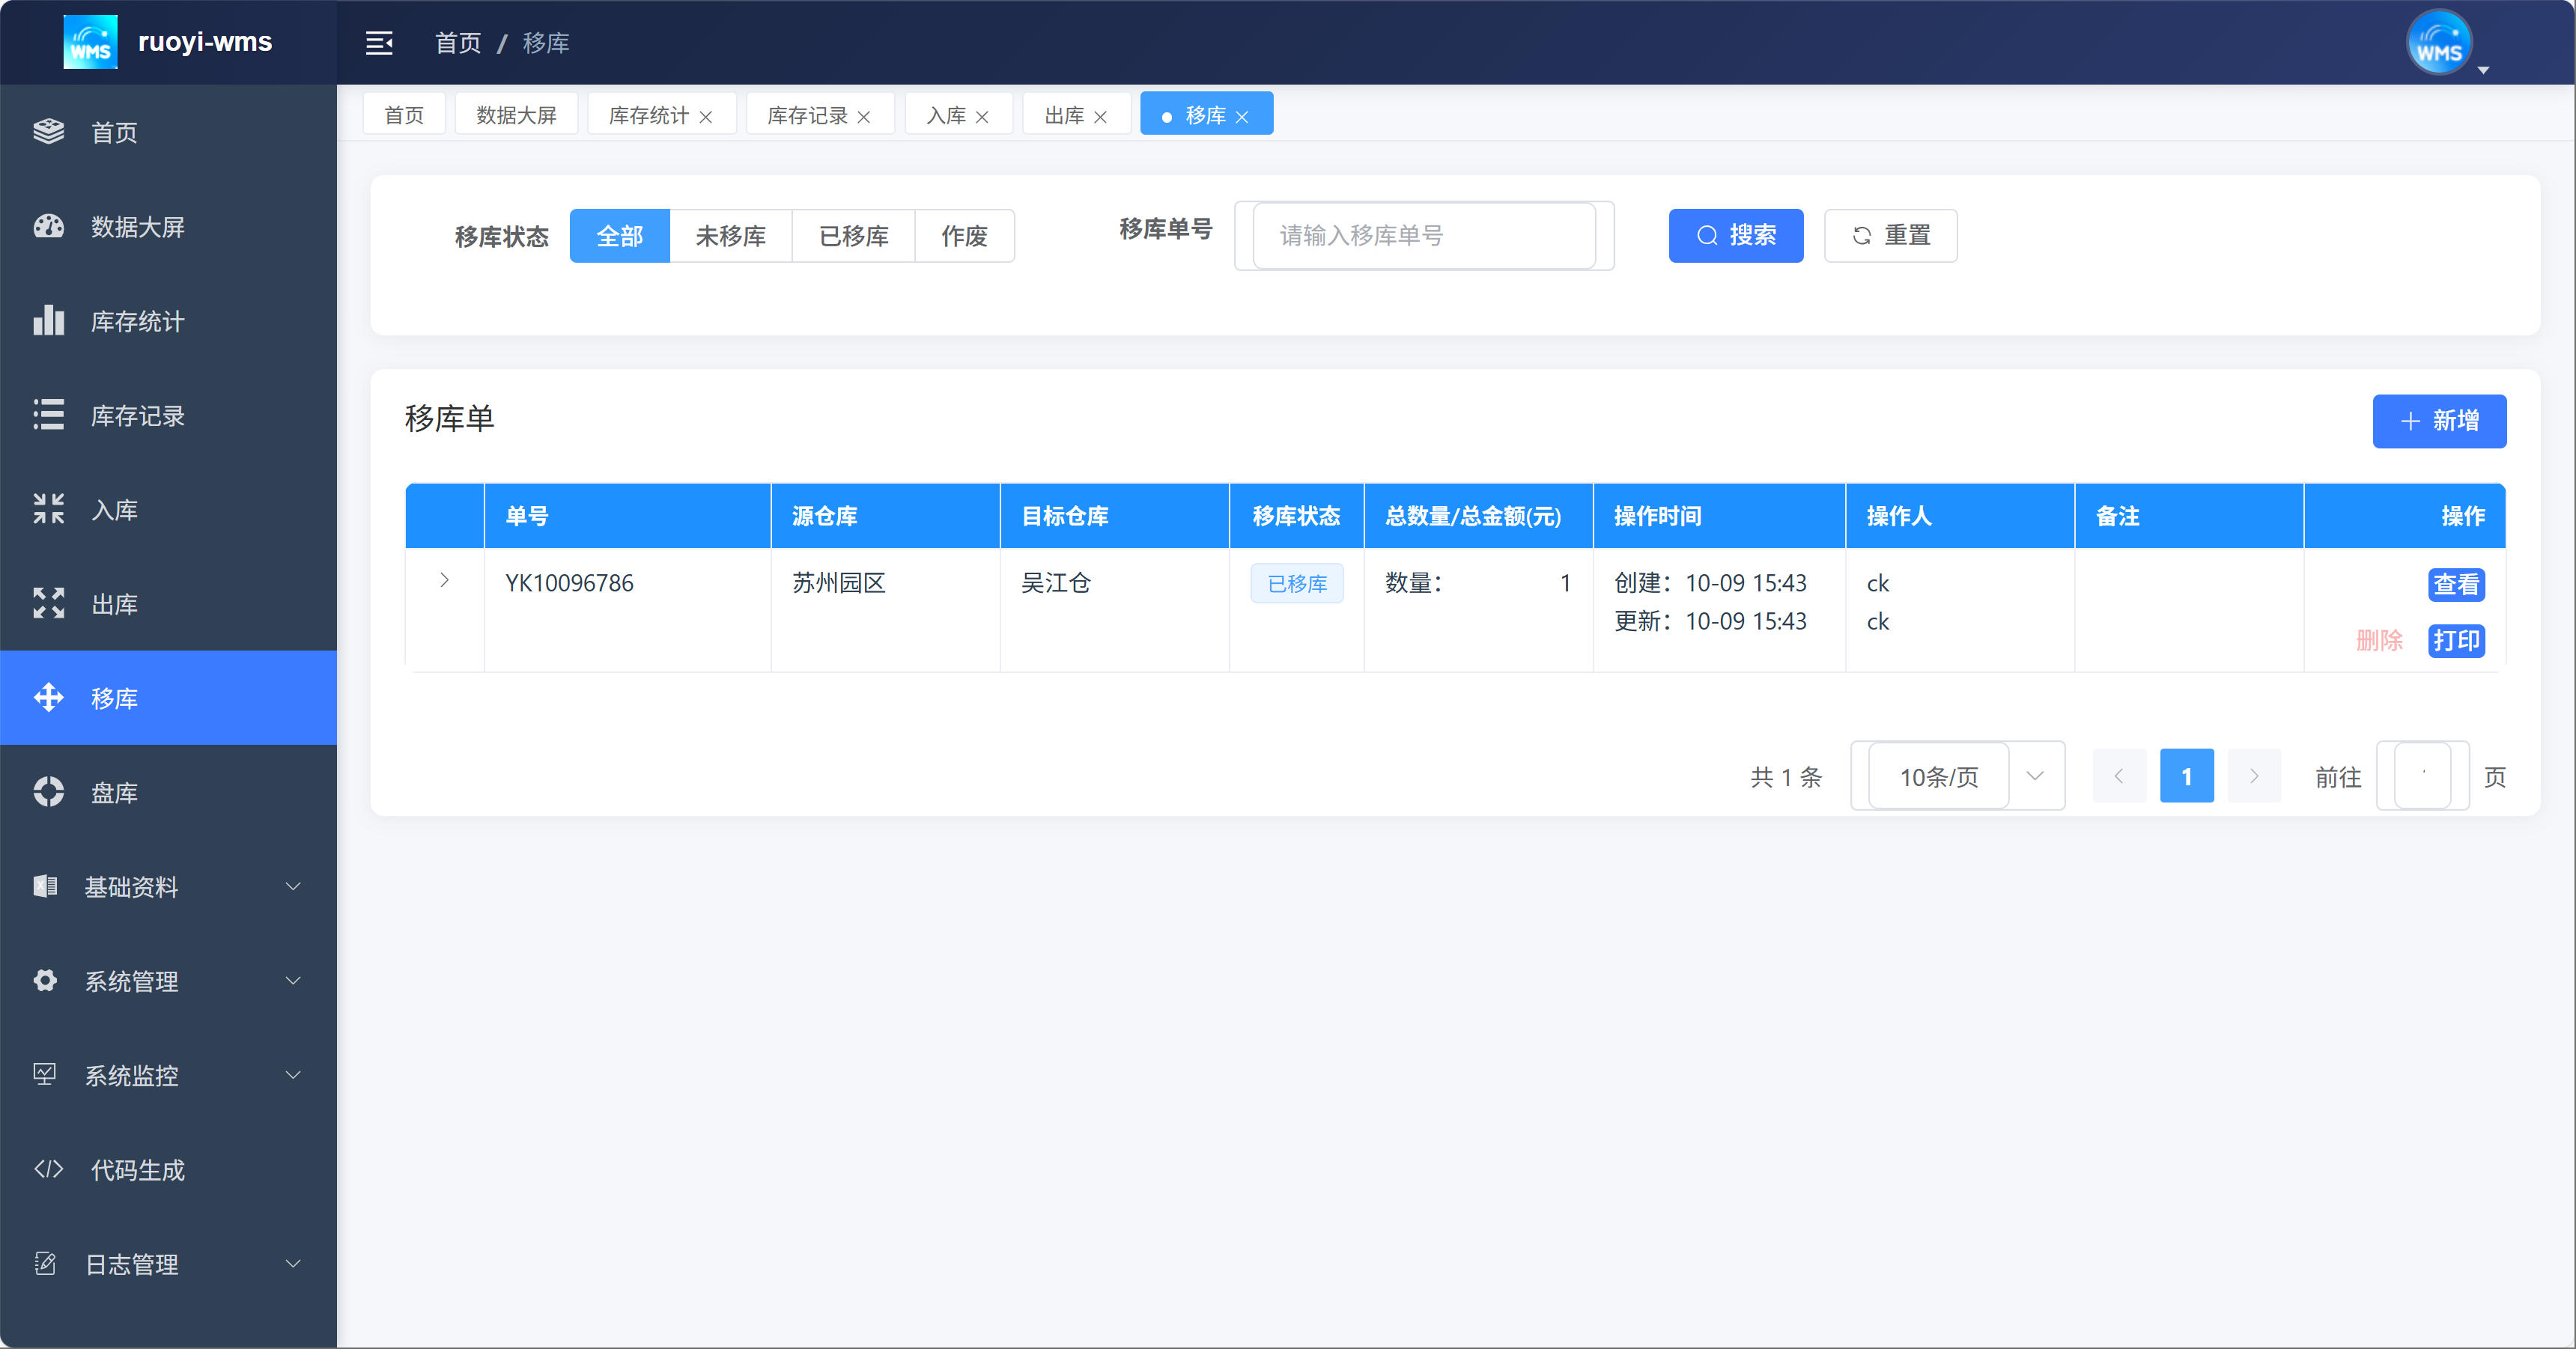The image size is (2576, 1349).
Task: Open the 10条/页 page size dropdown
Action: pyautogui.click(x=1957, y=777)
